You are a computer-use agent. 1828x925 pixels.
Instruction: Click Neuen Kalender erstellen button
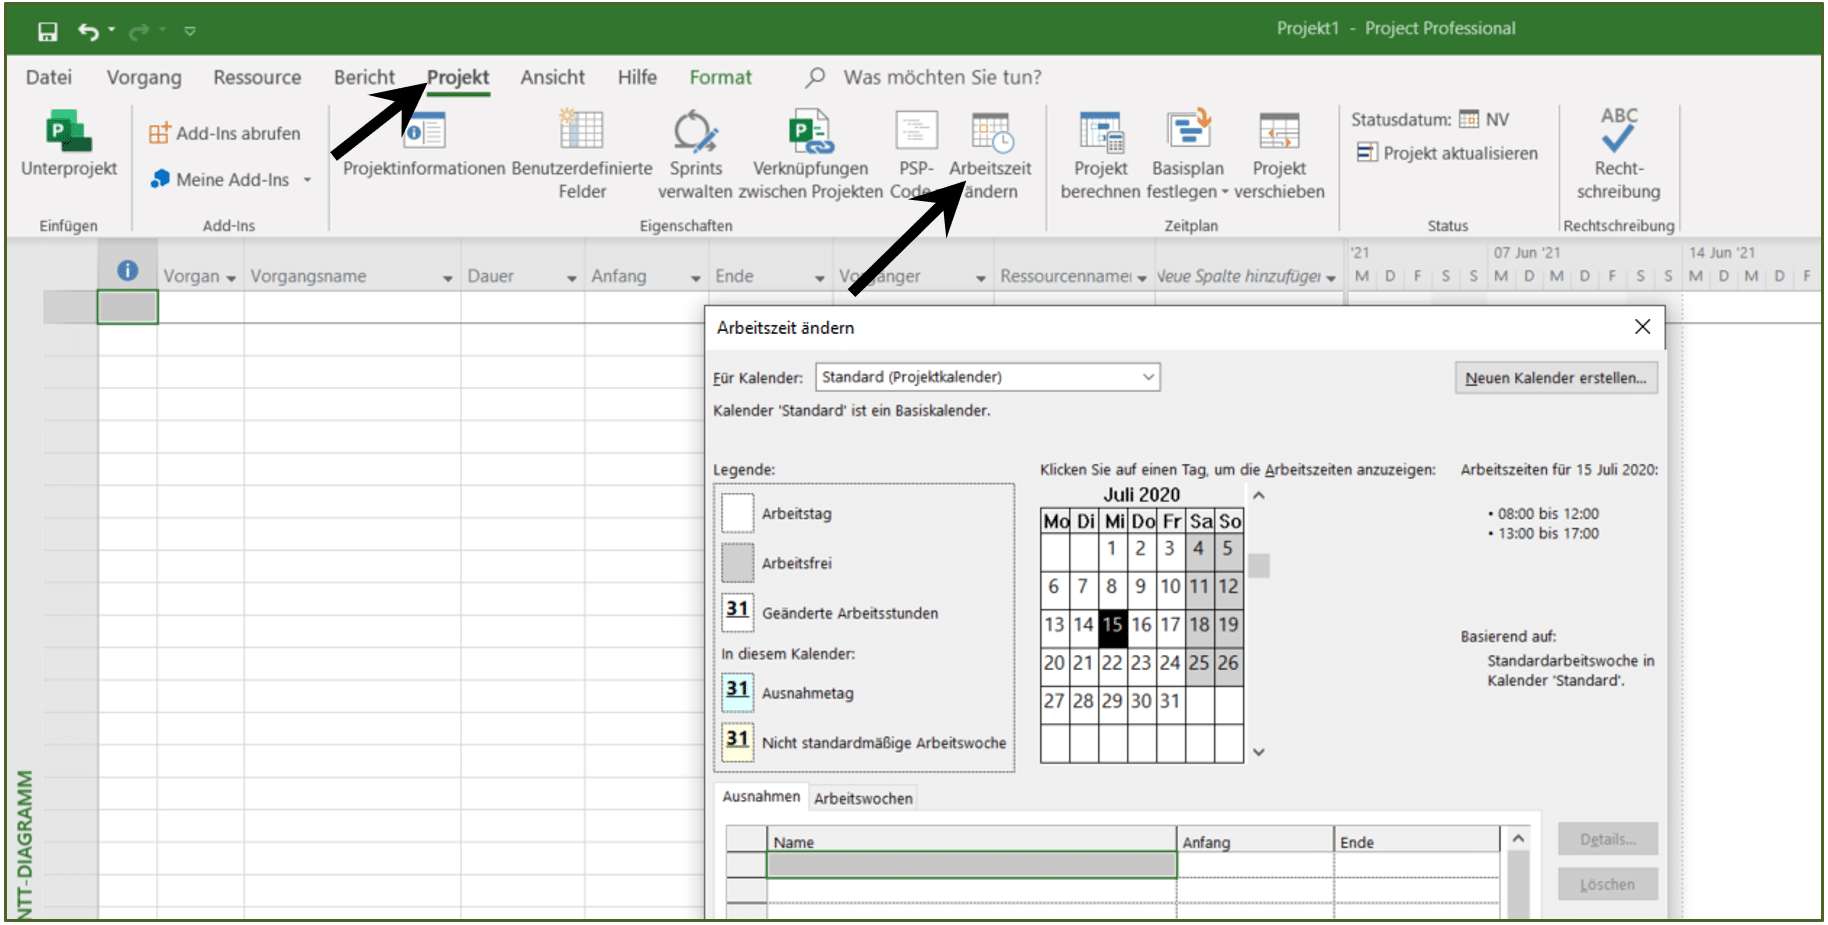pyautogui.click(x=1555, y=378)
